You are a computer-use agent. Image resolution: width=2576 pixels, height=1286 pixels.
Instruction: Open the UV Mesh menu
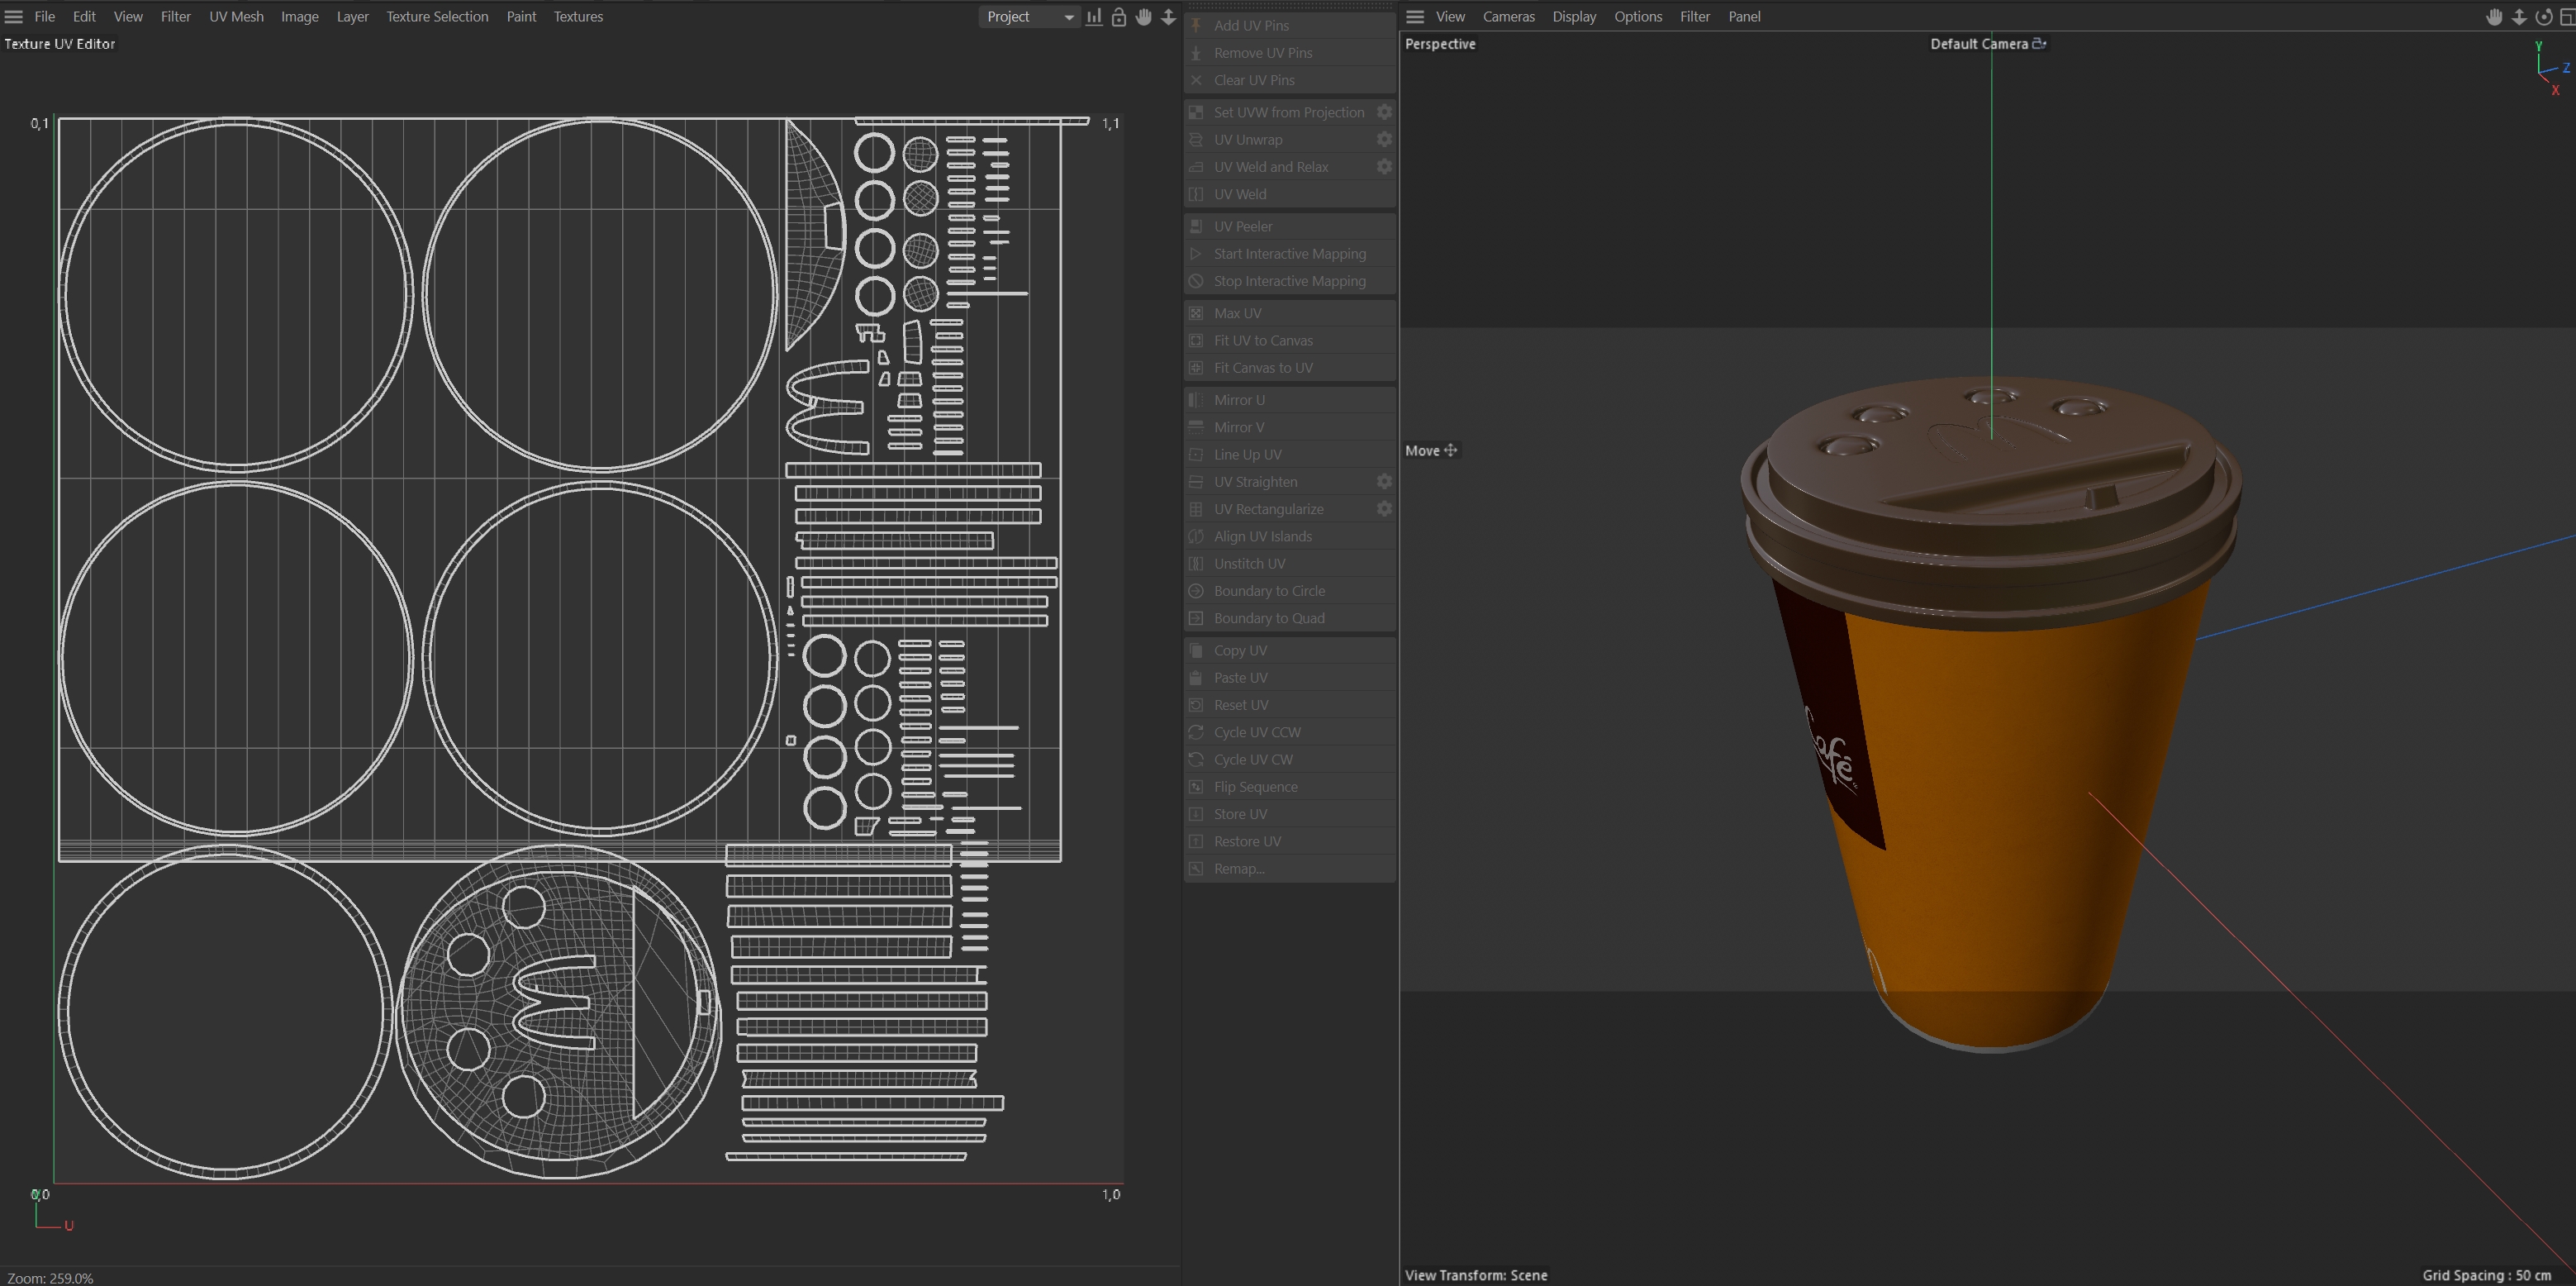coord(236,16)
